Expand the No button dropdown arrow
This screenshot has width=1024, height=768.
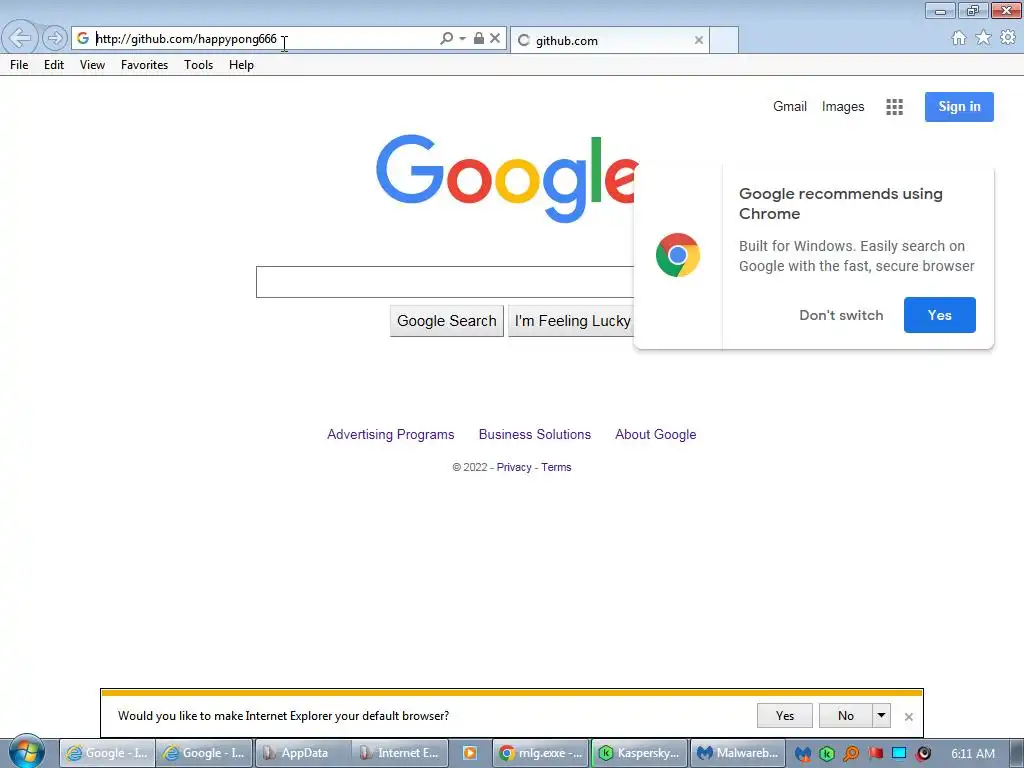click(x=881, y=715)
